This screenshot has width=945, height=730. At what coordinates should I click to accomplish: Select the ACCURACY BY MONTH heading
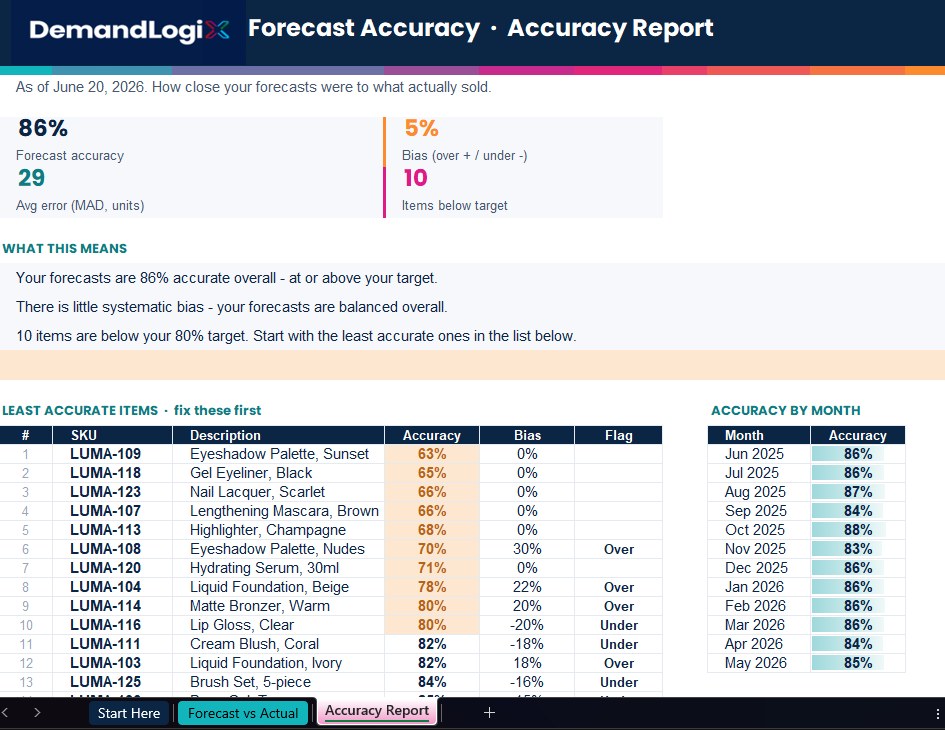[x=786, y=411]
